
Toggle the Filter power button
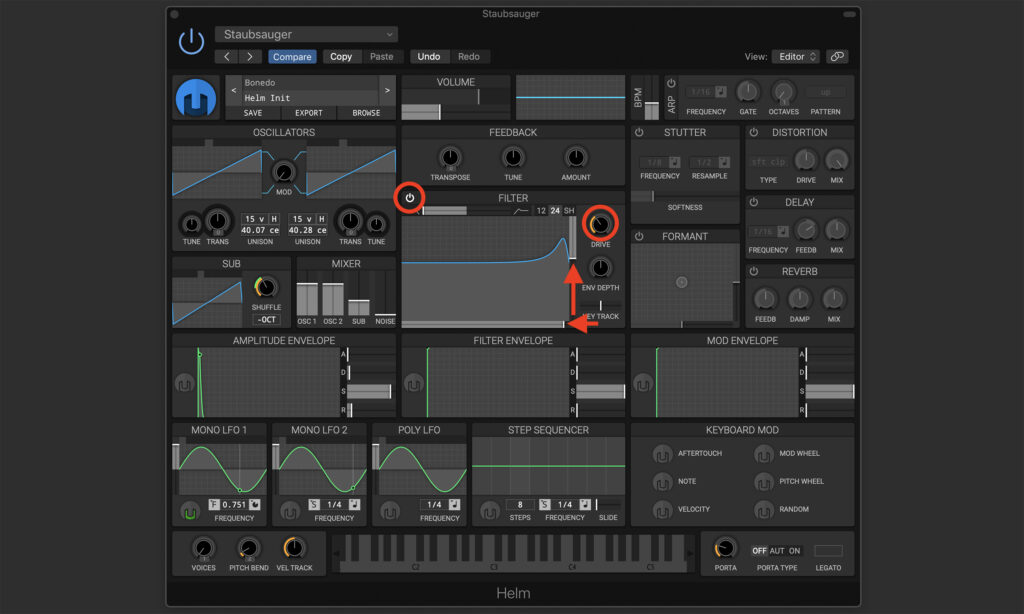pyautogui.click(x=409, y=197)
